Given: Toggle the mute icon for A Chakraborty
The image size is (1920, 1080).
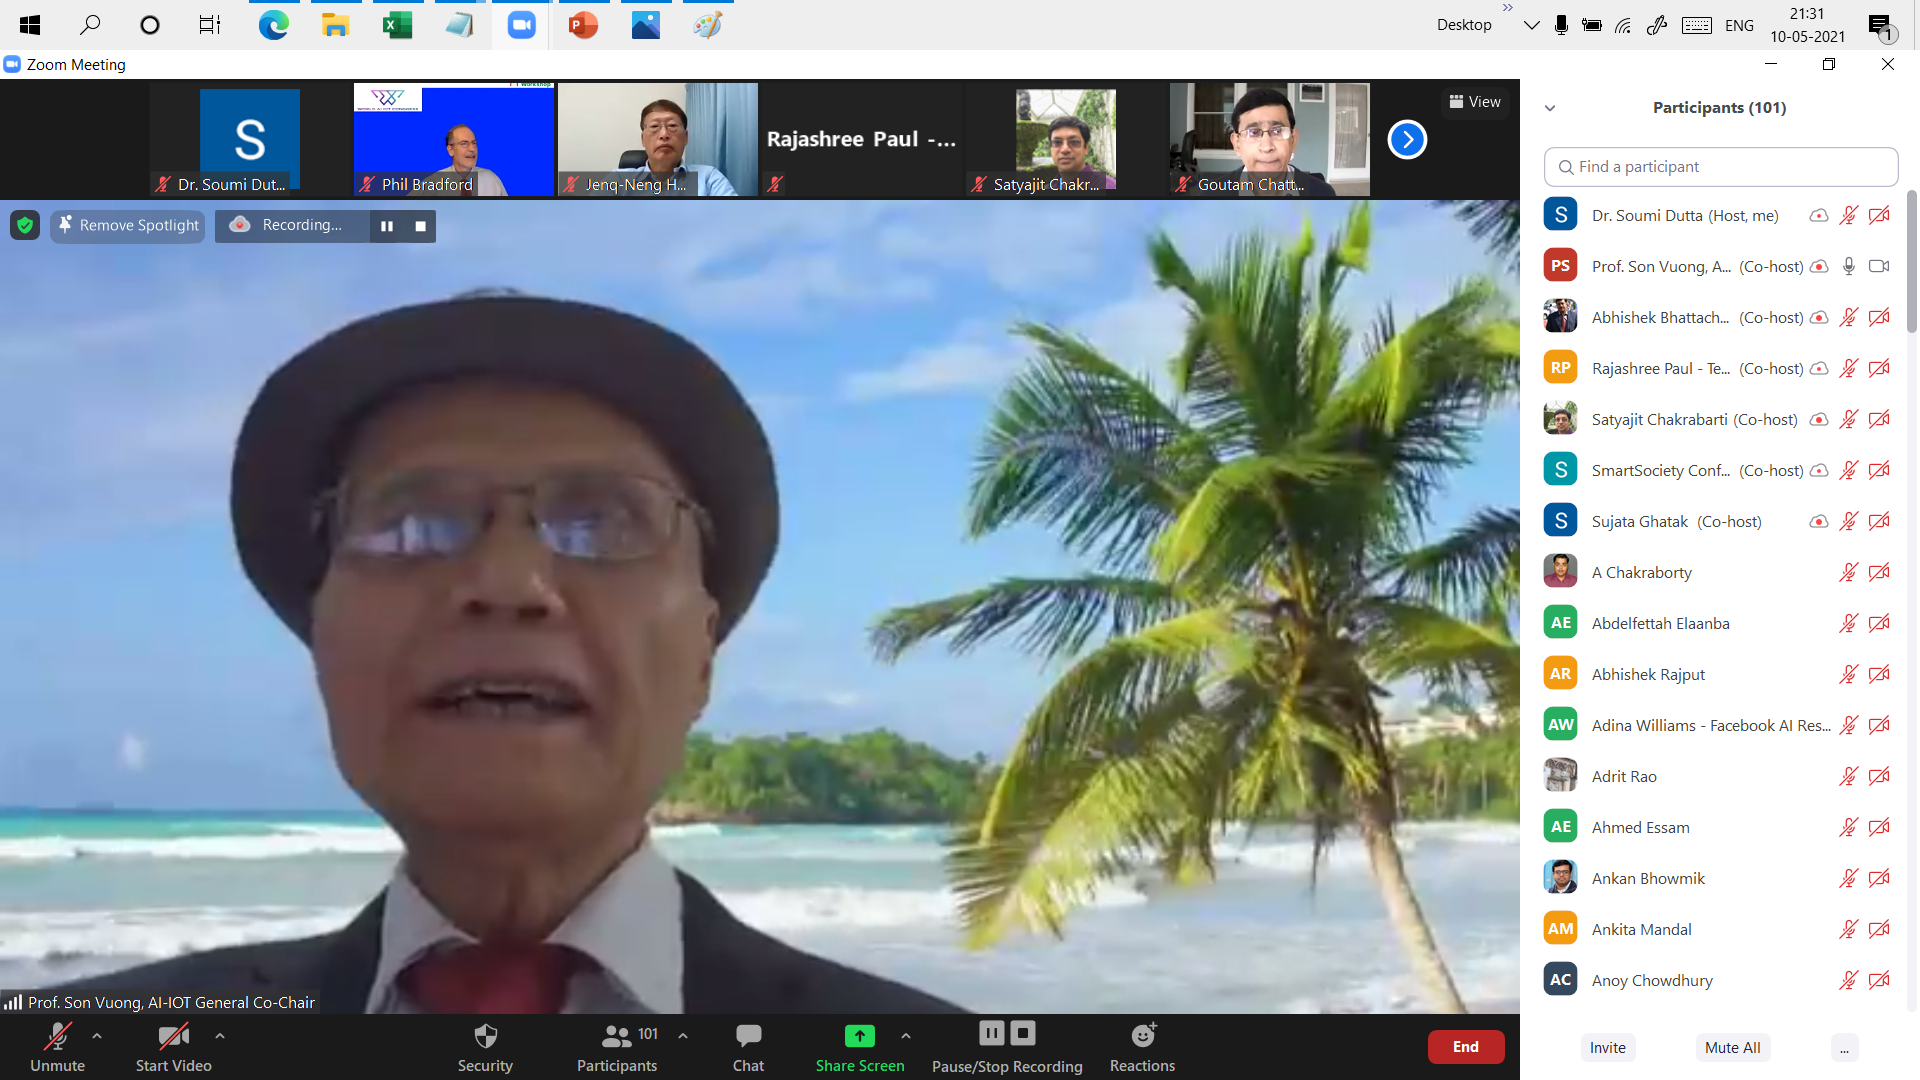Looking at the screenshot, I should coord(1848,572).
